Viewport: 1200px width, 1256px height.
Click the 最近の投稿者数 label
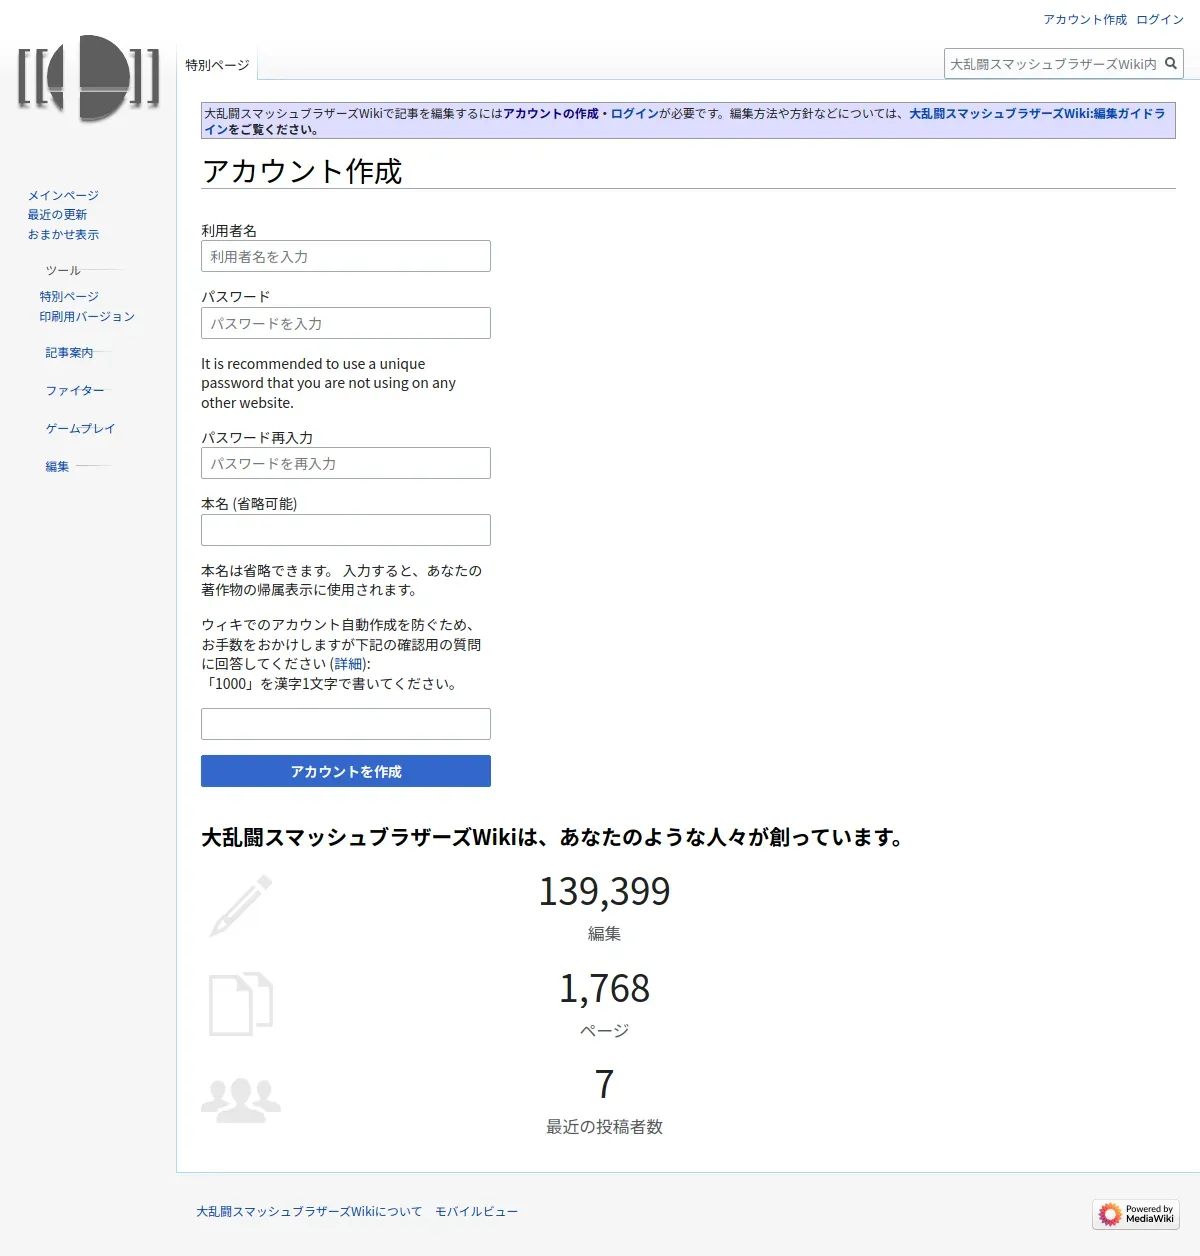pos(604,1127)
